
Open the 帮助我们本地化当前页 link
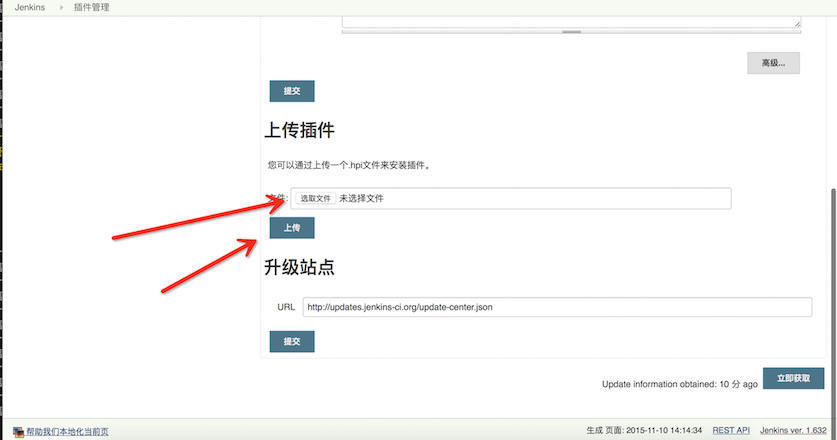tap(67, 432)
